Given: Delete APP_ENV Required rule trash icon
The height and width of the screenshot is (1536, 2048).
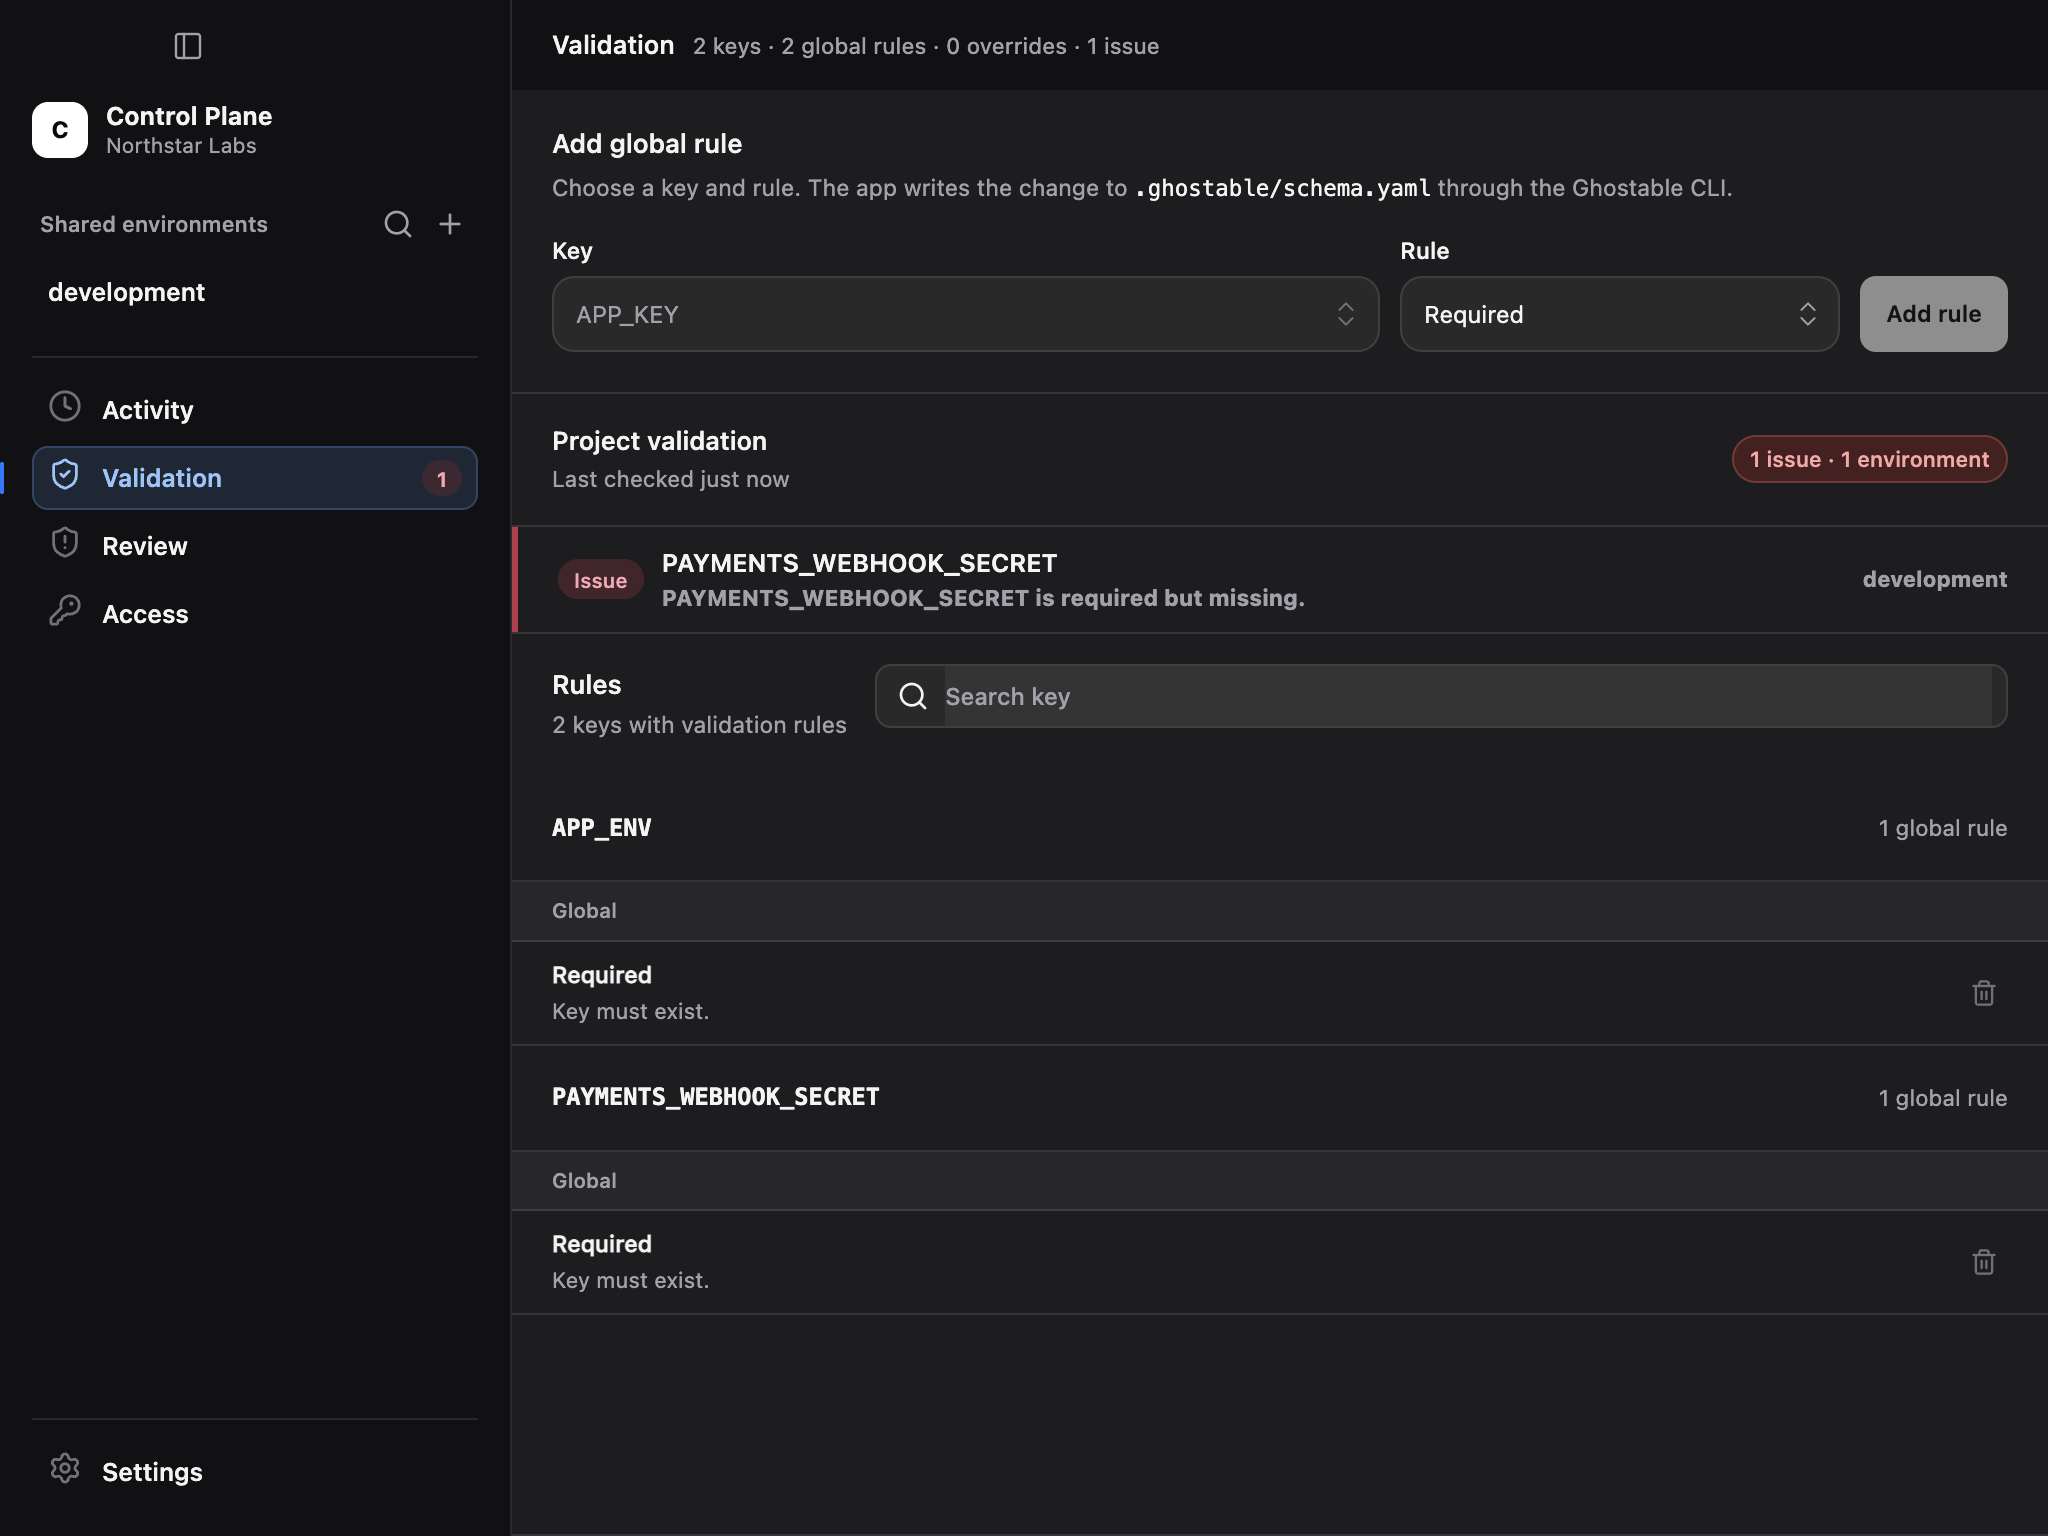Looking at the screenshot, I should (1984, 993).
